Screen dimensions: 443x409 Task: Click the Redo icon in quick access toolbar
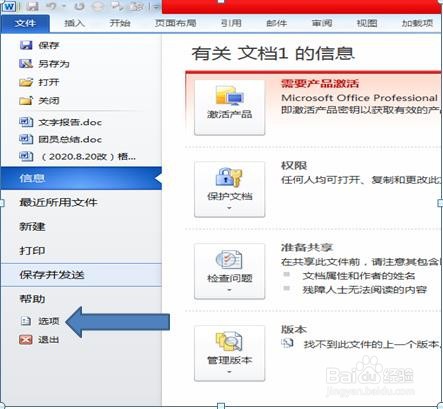[79, 6]
